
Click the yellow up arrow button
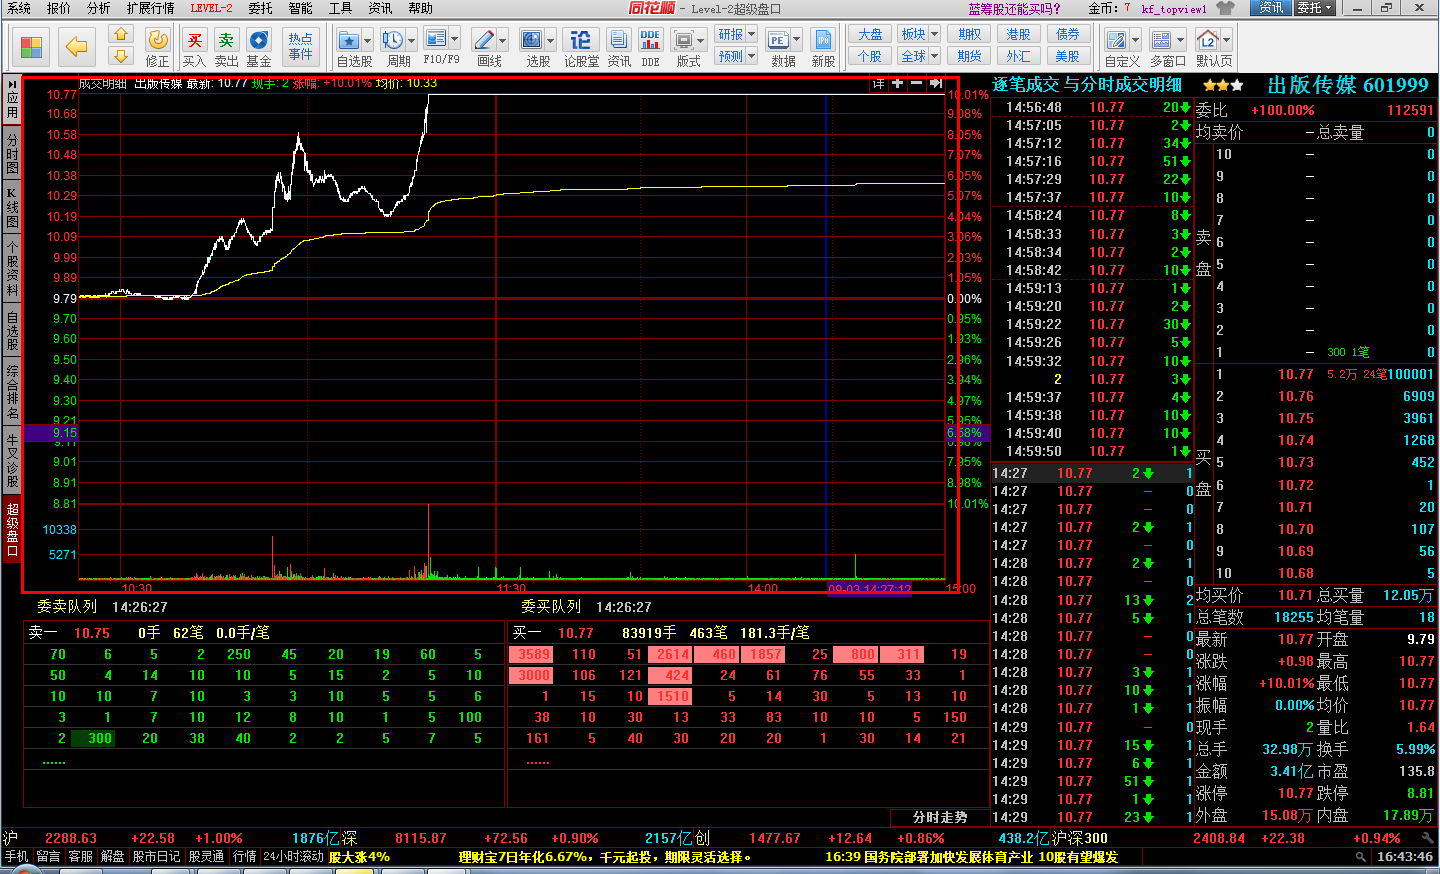(x=120, y=34)
